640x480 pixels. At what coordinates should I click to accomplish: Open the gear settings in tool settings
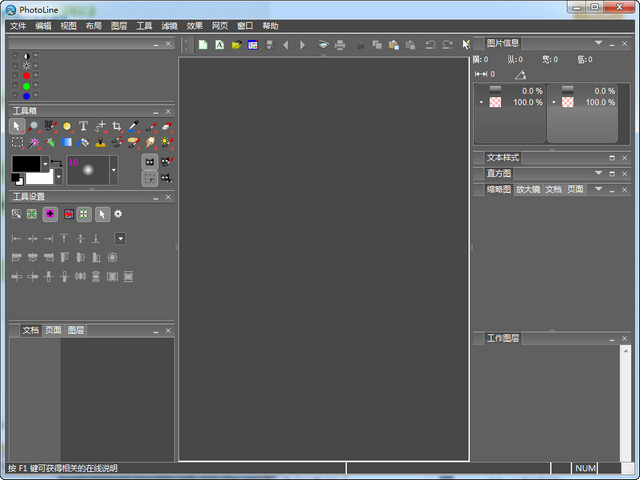click(x=118, y=213)
